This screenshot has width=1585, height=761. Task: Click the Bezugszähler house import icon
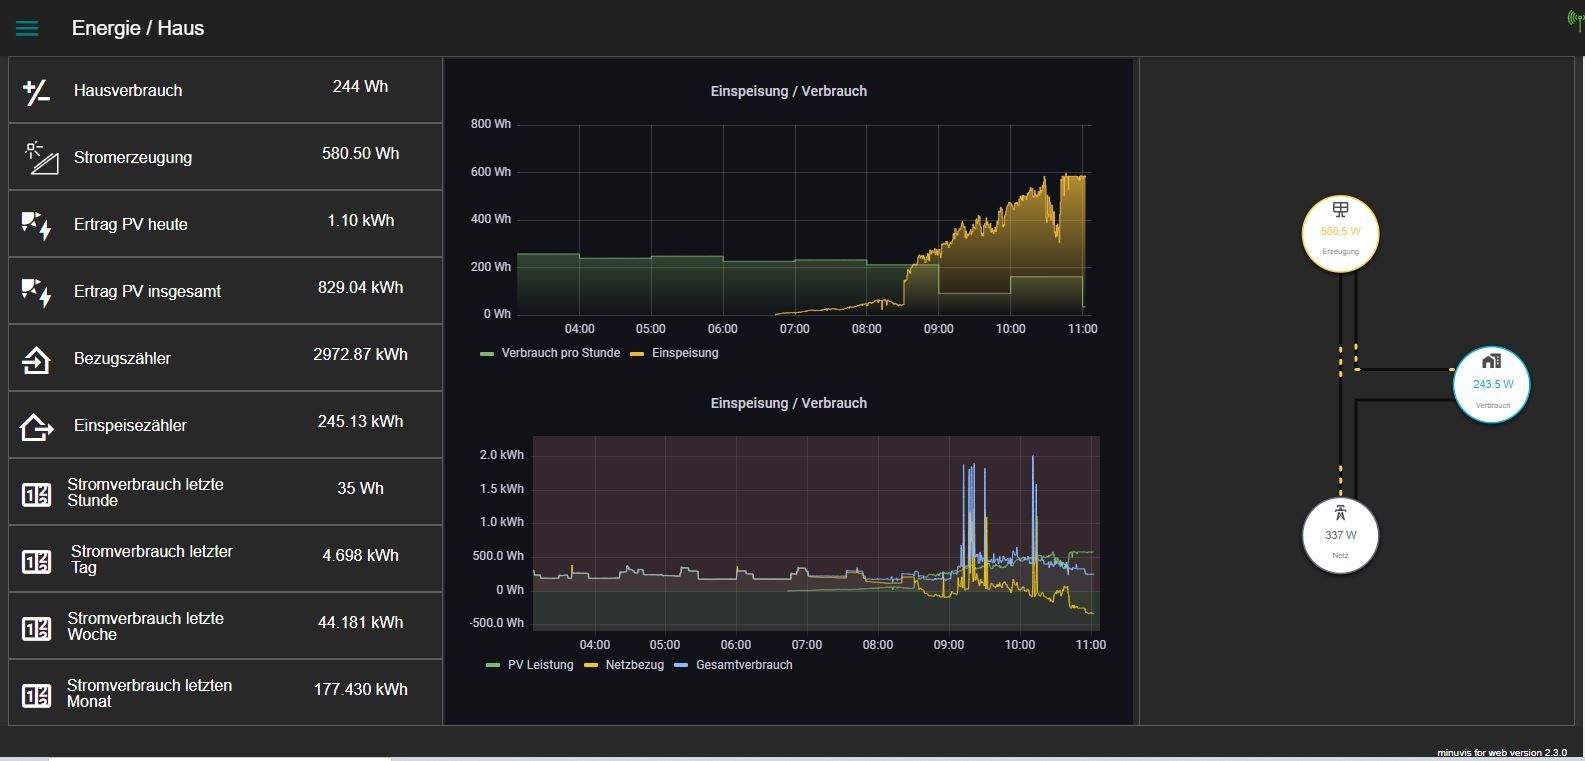coord(36,359)
